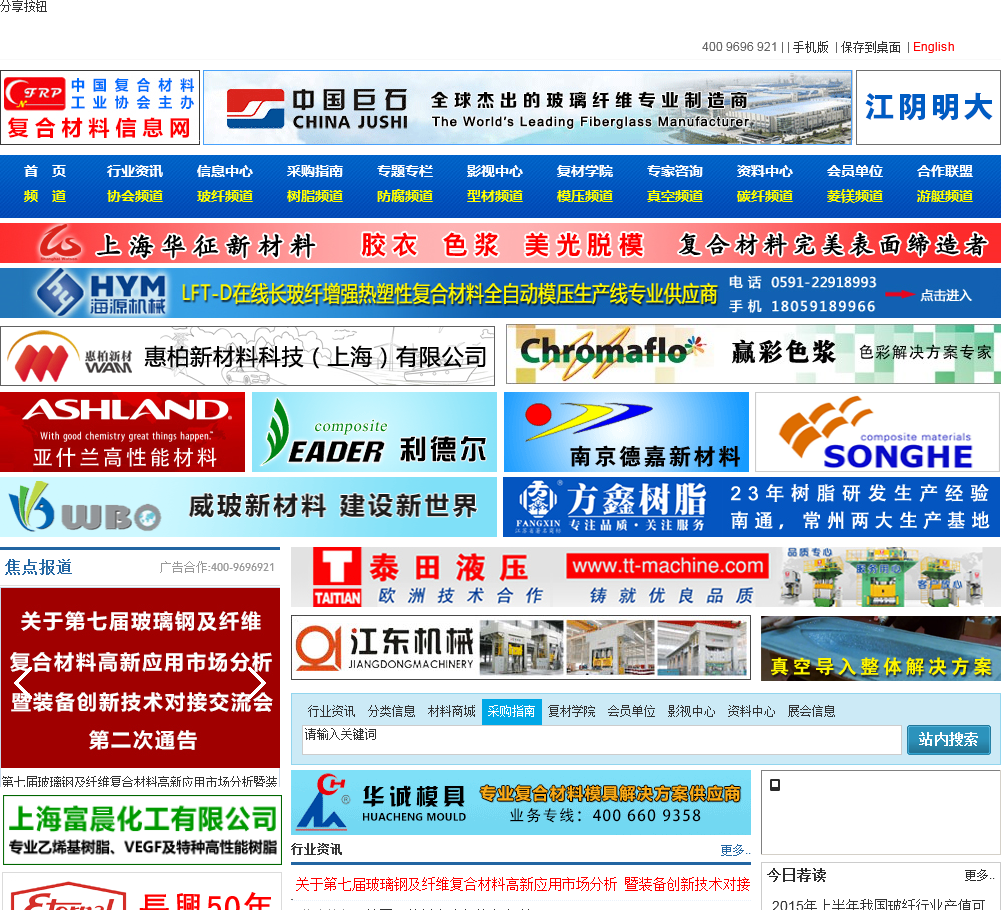Open the Leader 利德尔 composite ad
This screenshot has width=1001, height=910.
coord(374,432)
